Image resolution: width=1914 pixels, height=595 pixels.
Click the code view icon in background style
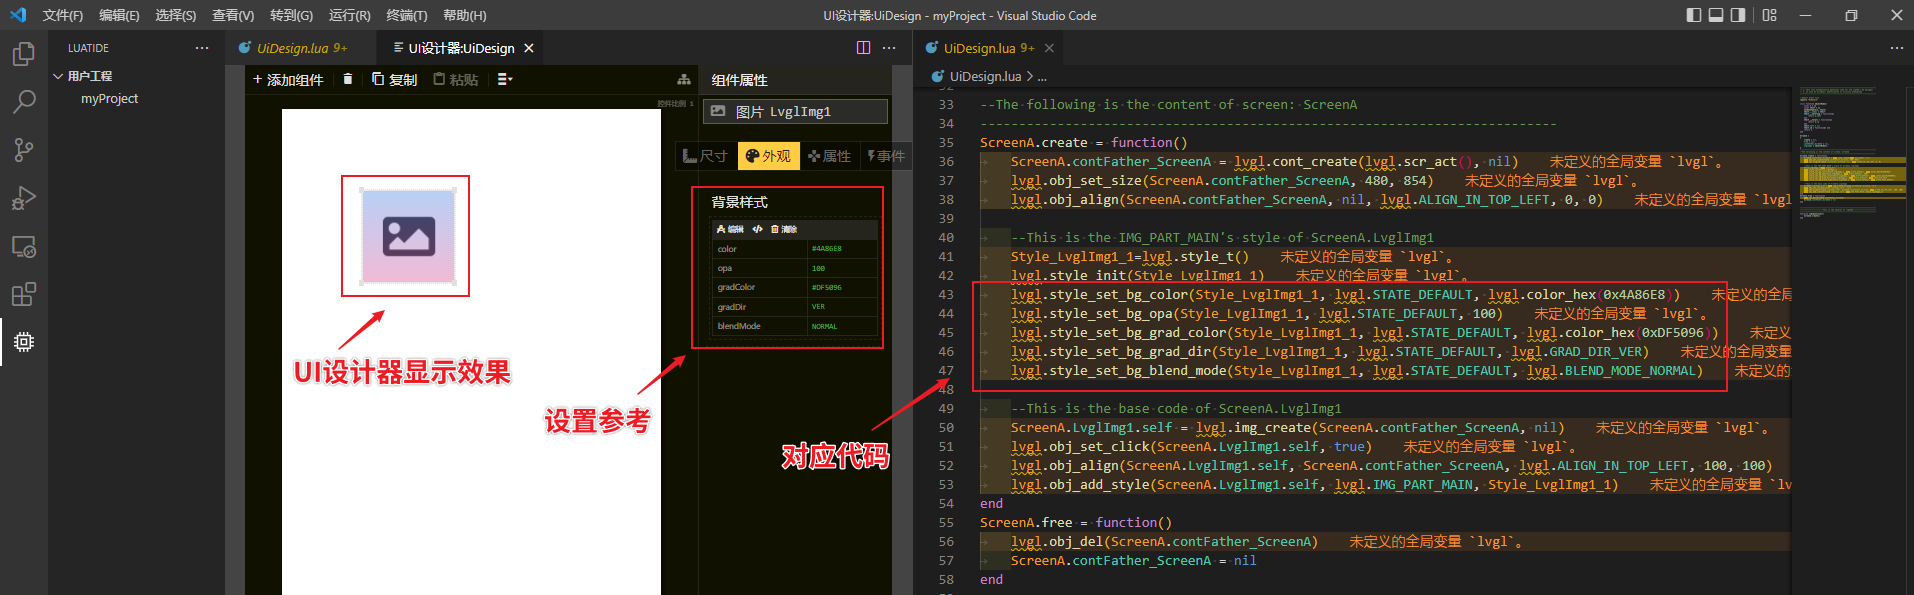pos(757,229)
